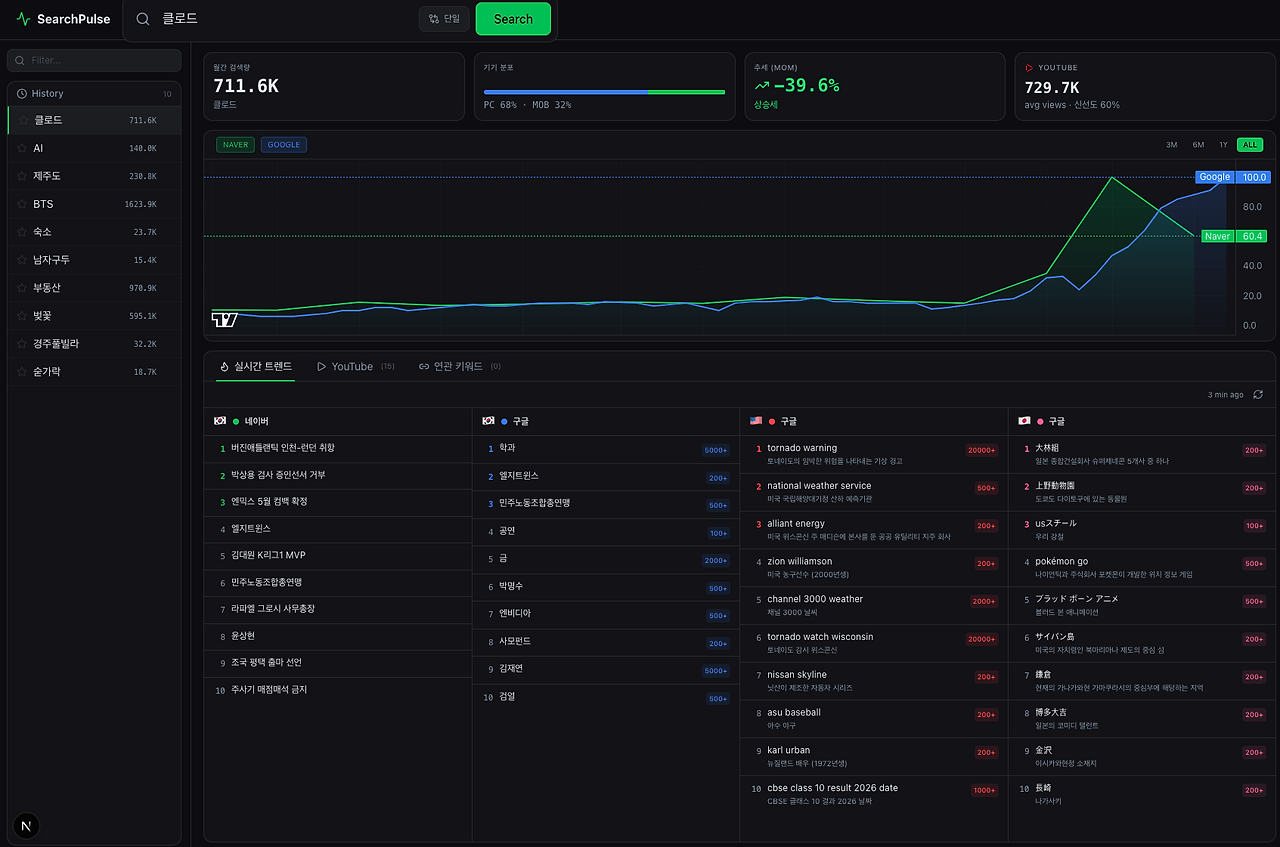The width and height of the screenshot is (1280, 847).
Task: Focus the history Filter input field
Action: [94, 60]
